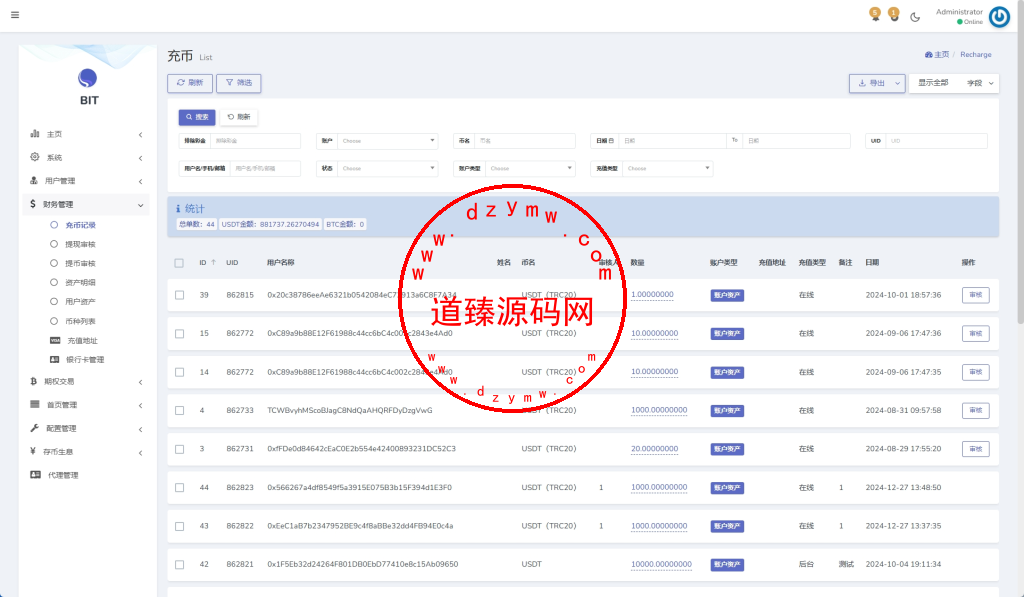Open 用户资产 in the sidebar
Viewport: 1024px width, 597px height.
[x=80, y=302]
